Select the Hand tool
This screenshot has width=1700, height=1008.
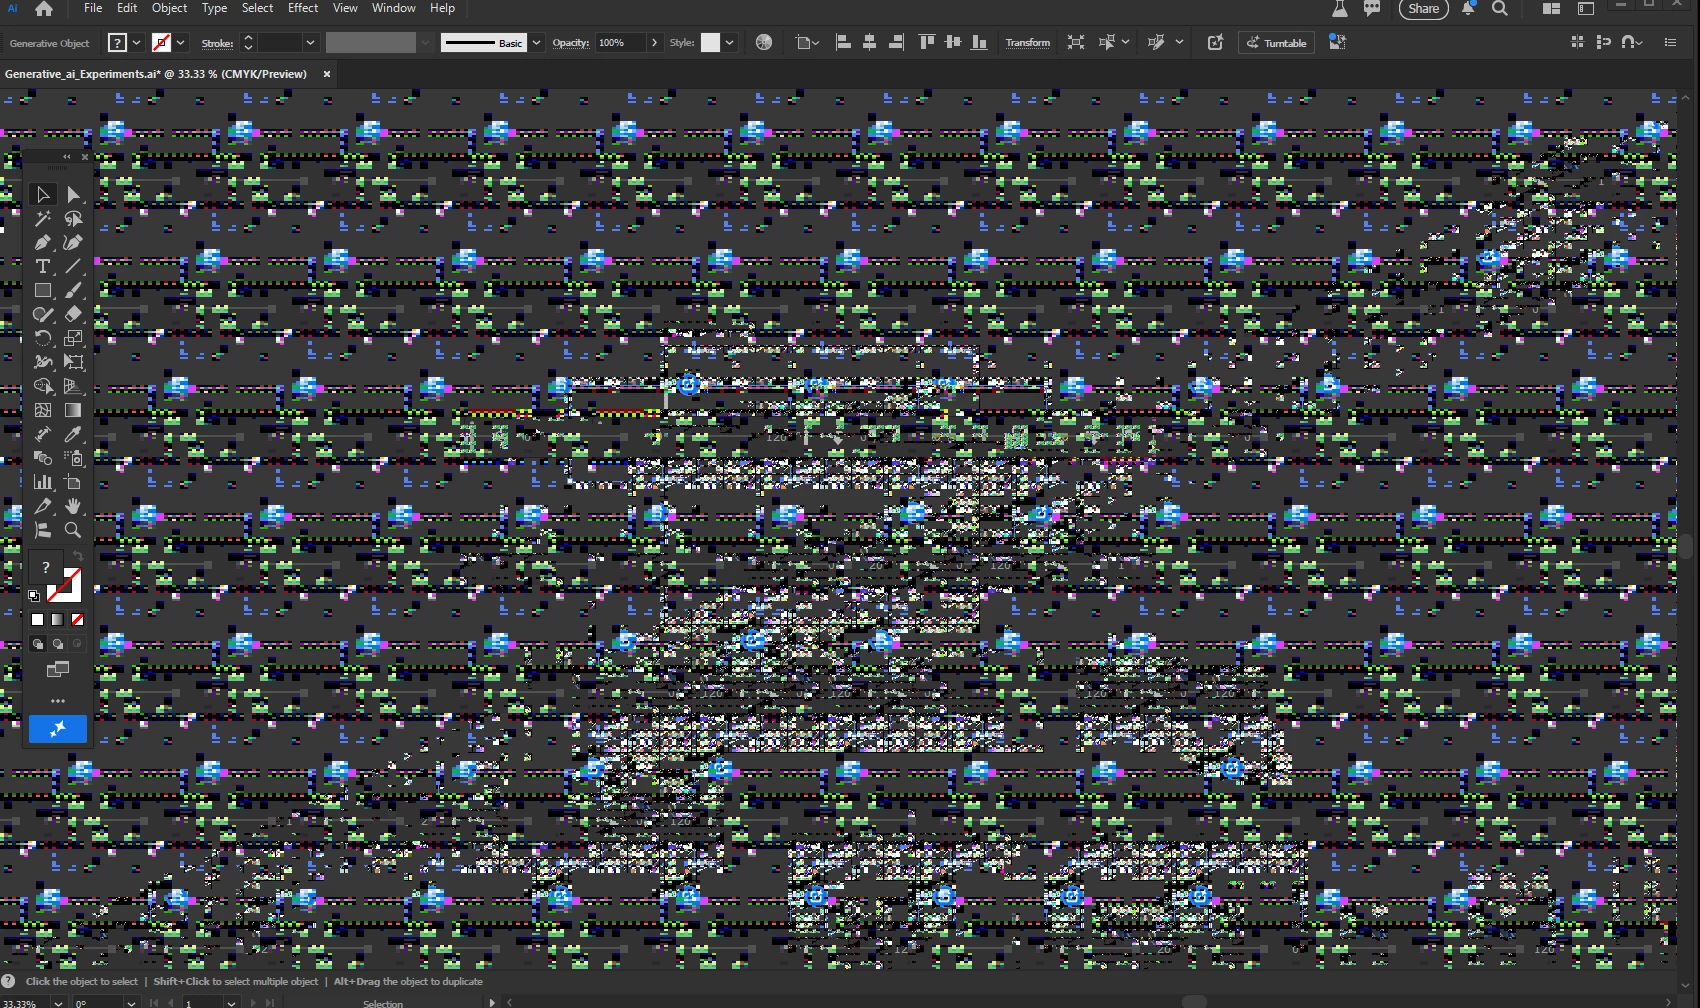[x=73, y=506]
